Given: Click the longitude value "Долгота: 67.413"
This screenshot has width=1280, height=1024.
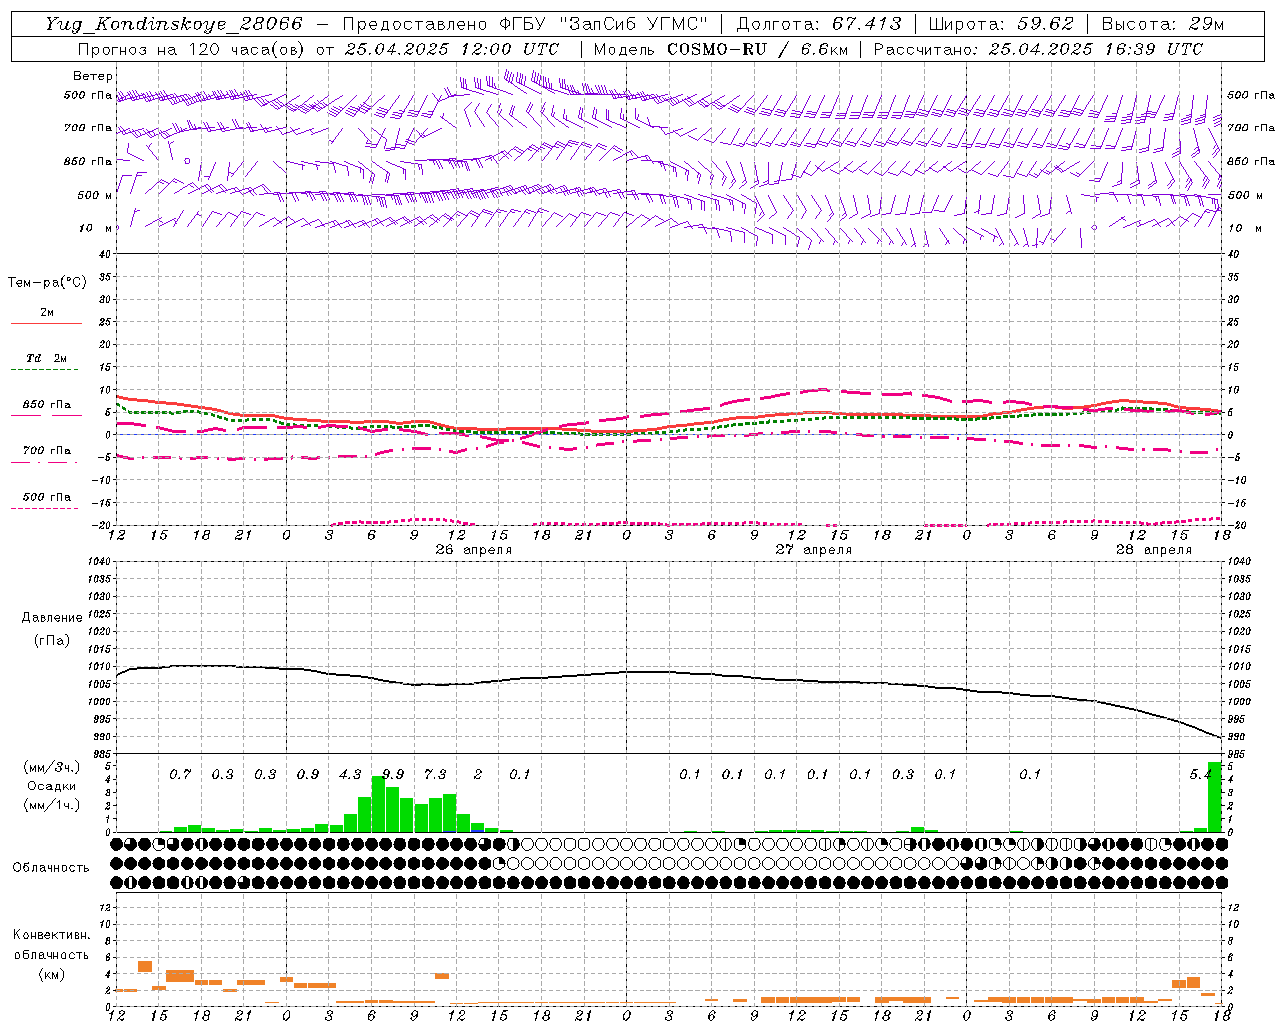Looking at the screenshot, I should click(x=818, y=24).
